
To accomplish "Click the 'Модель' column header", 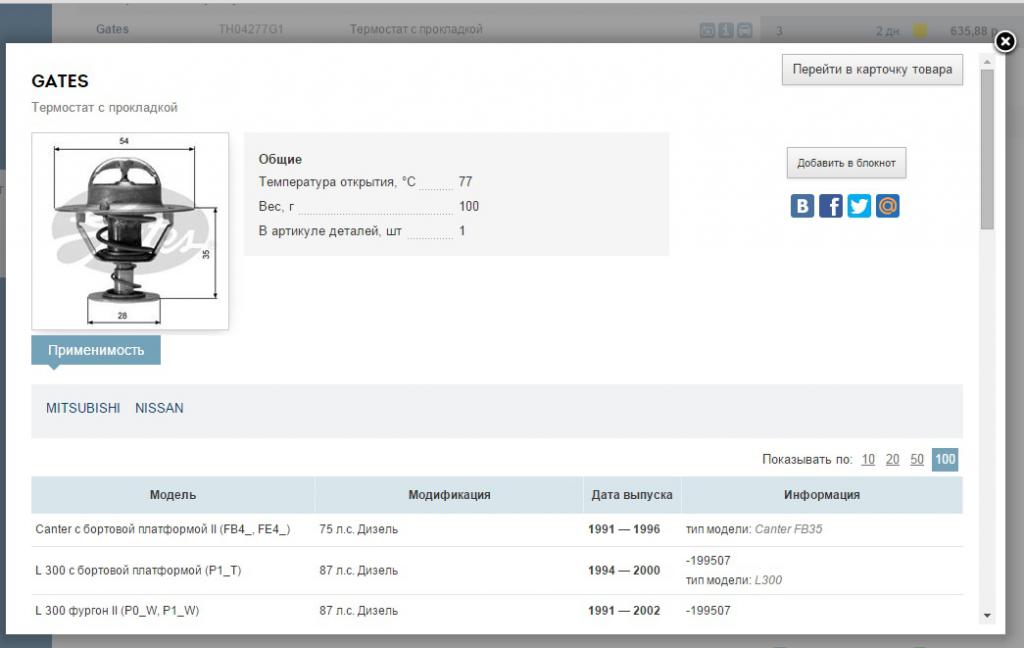I will [x=172, y=495].
